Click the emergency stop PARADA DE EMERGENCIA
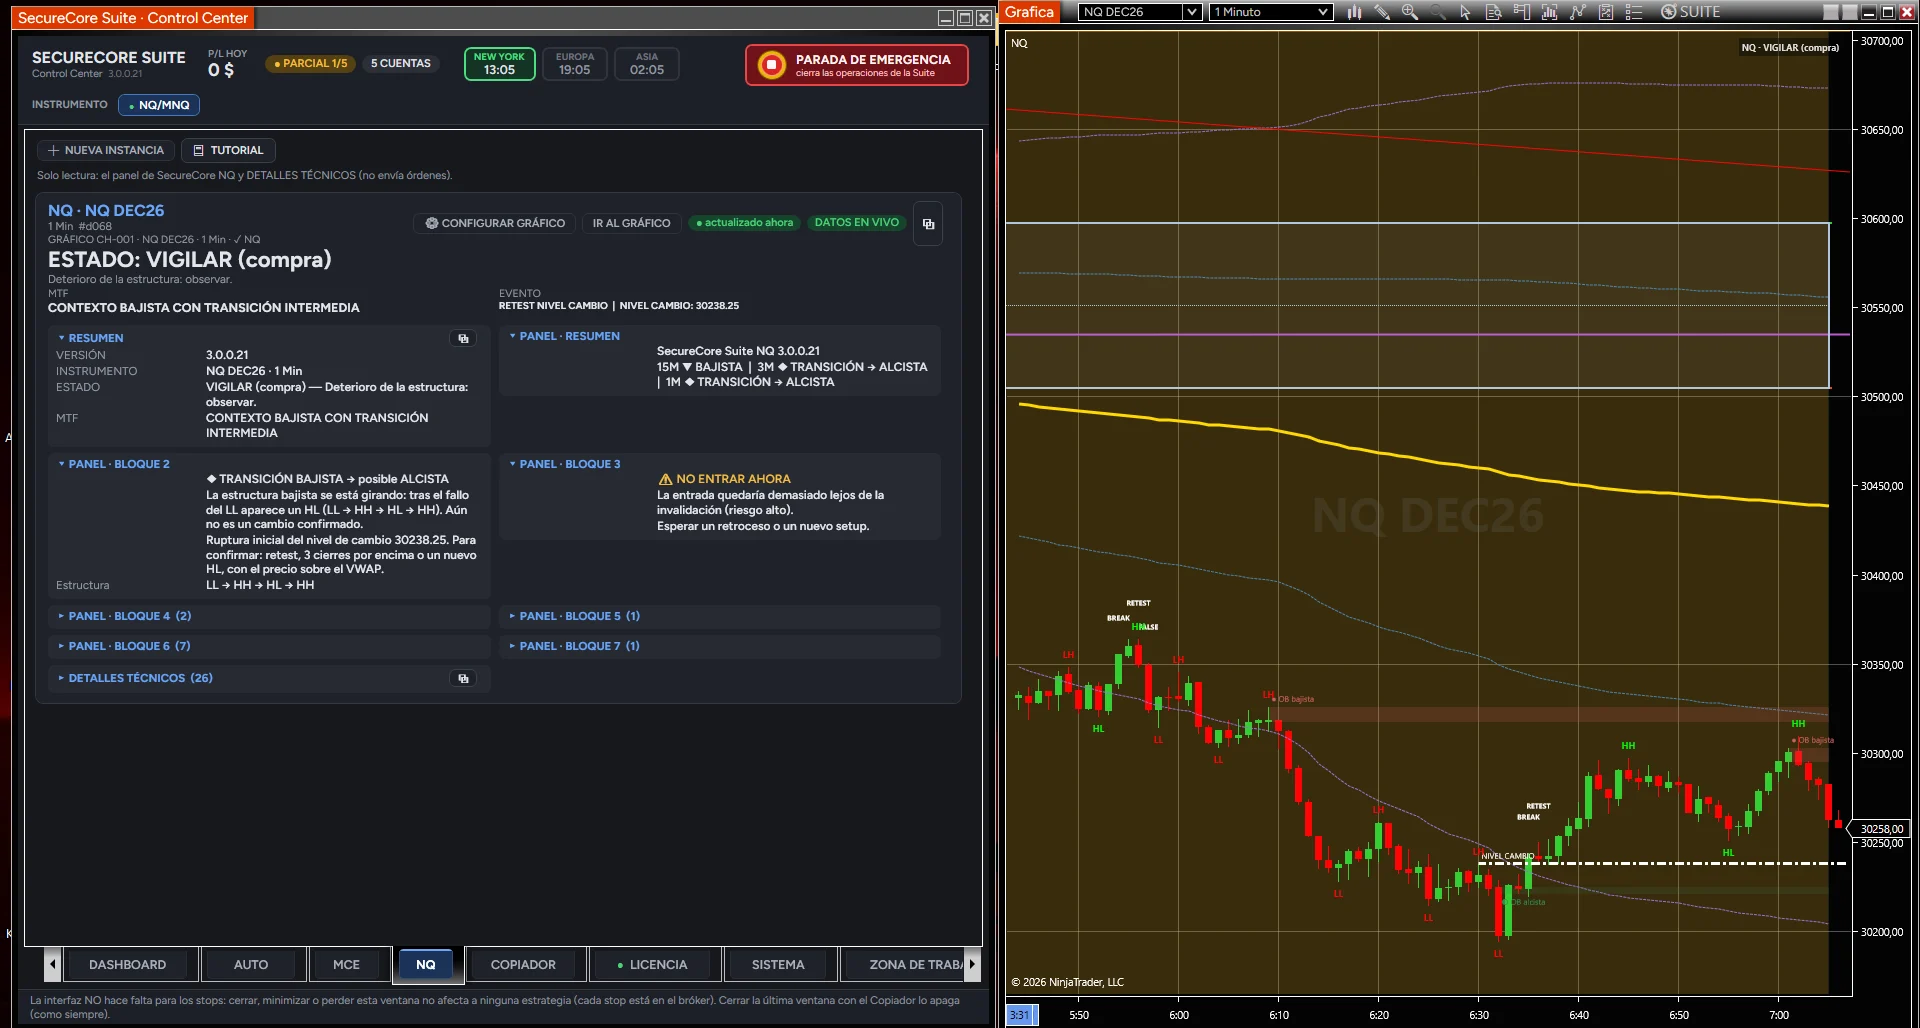The width and height of the screenshot is (1920, 1028). coord(857,65)
